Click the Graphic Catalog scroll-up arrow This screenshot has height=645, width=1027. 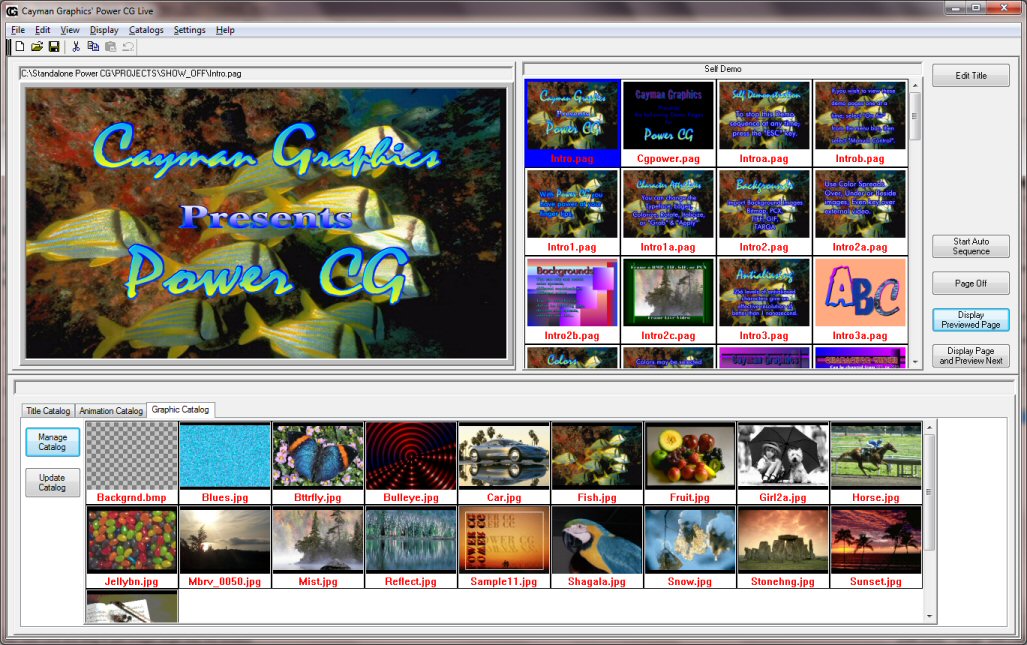tap(929, 428)
